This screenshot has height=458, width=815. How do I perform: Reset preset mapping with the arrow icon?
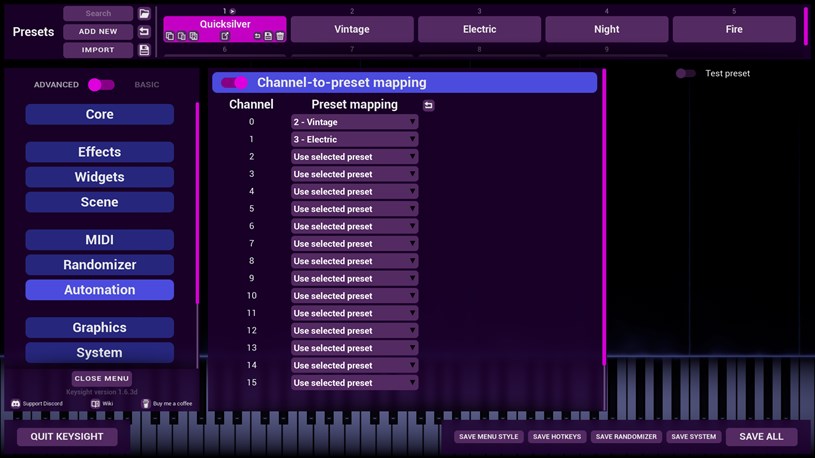pyautogui.click(x=428, y=106)
